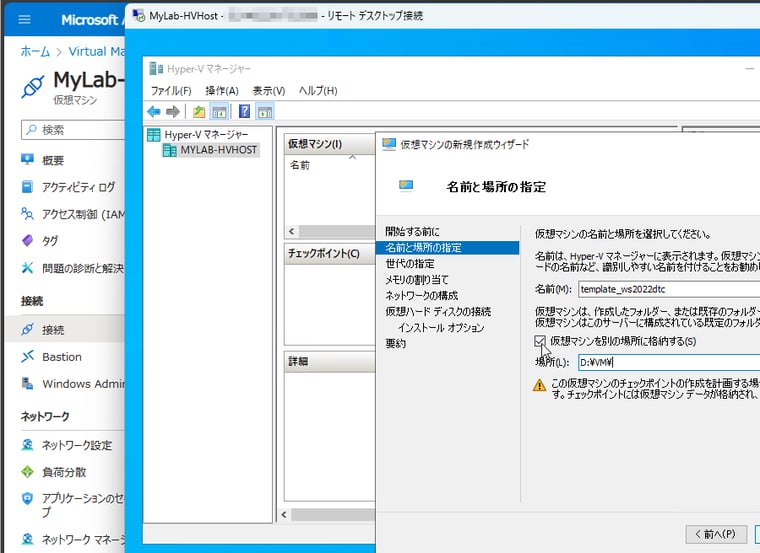Screen dimensions: 760x553
Task: Click the アクティビティ ログ icon
Action: tap(28, 187)
